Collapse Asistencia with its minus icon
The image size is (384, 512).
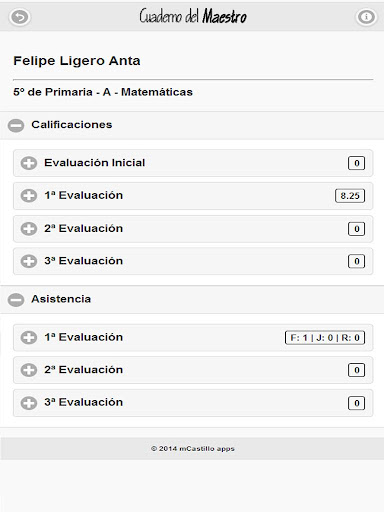tap(16, 300)
